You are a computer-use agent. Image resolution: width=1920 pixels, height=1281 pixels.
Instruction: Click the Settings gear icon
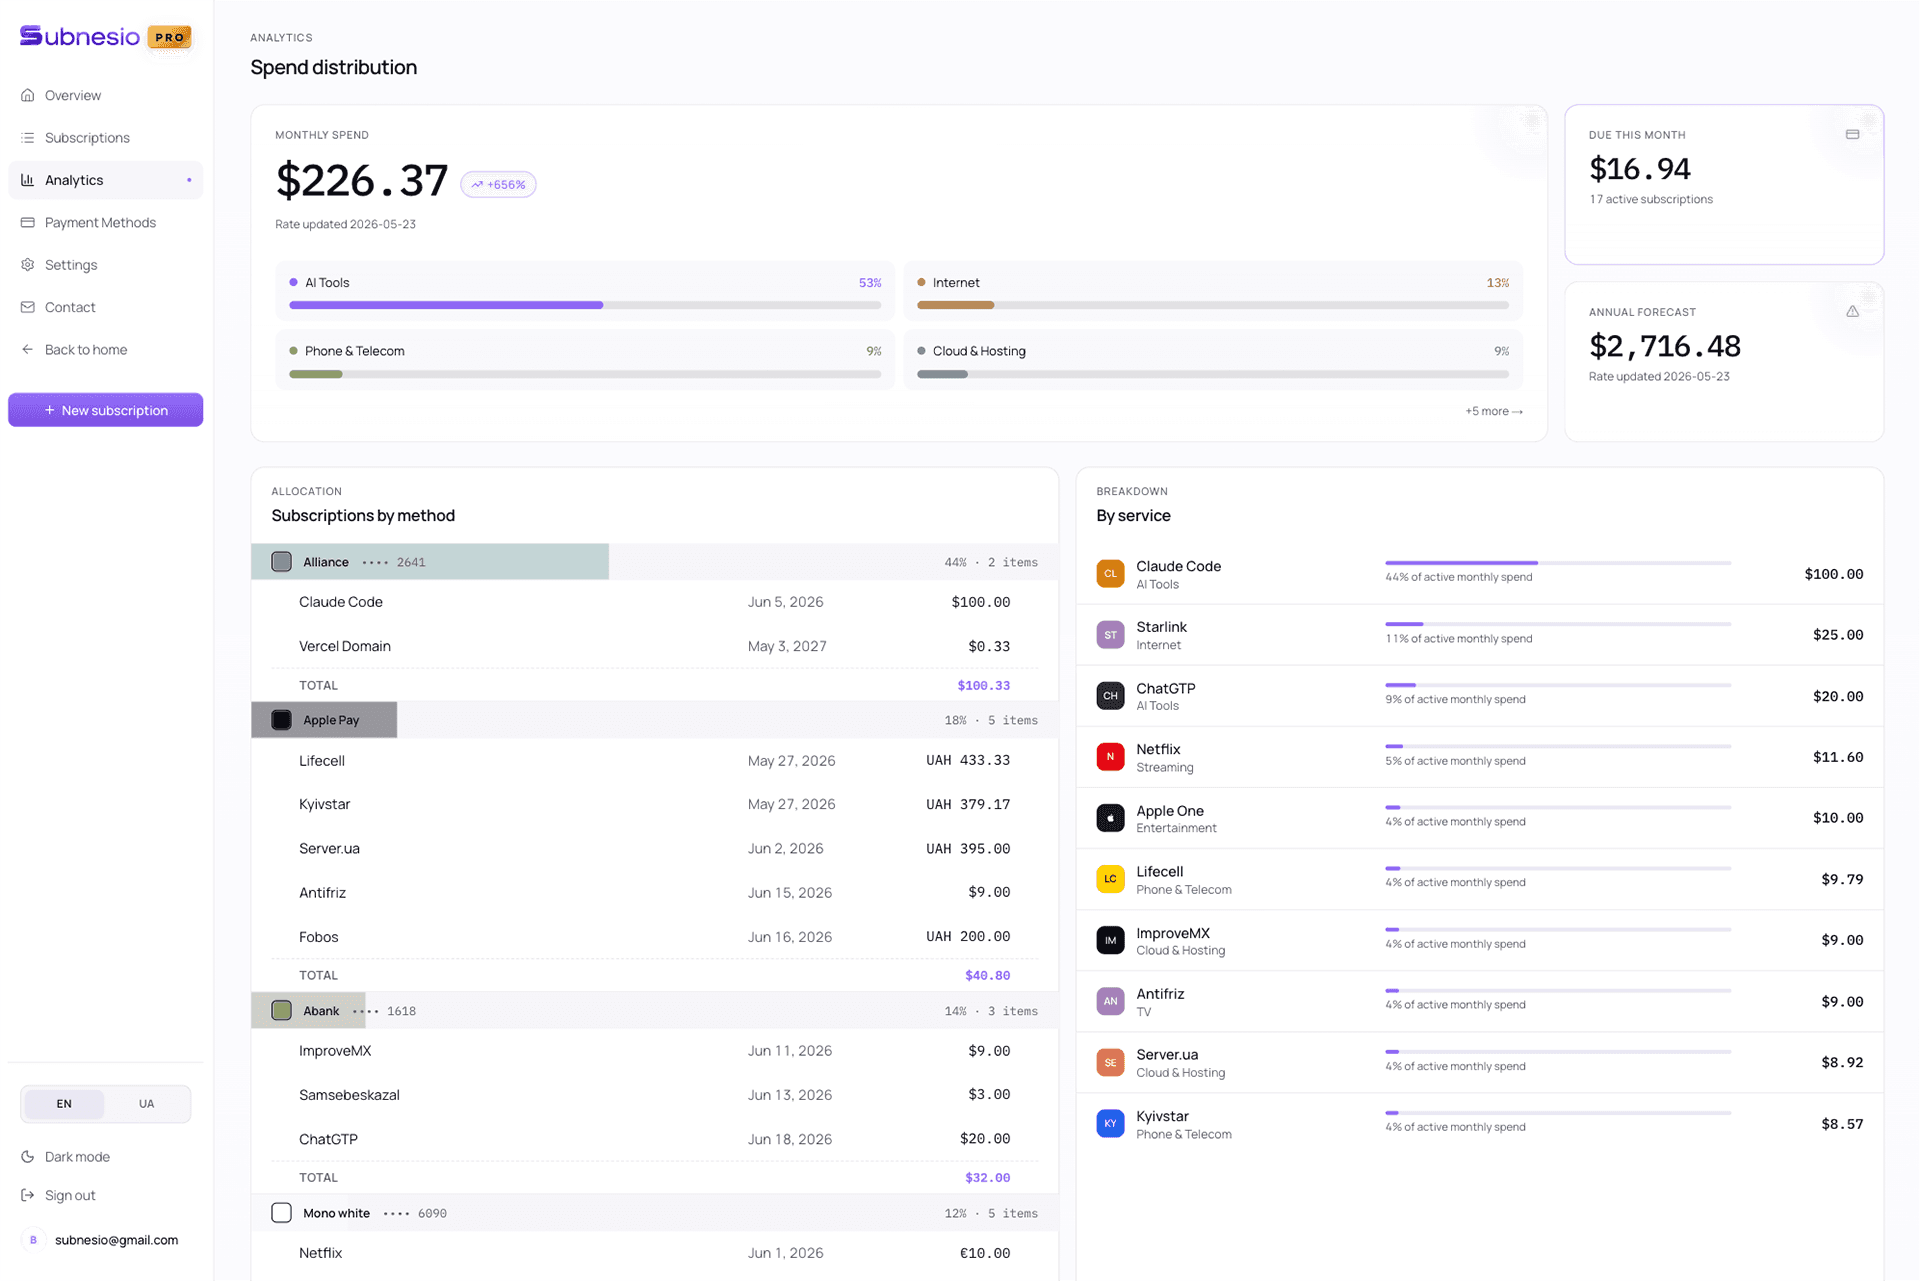[28, 264]
